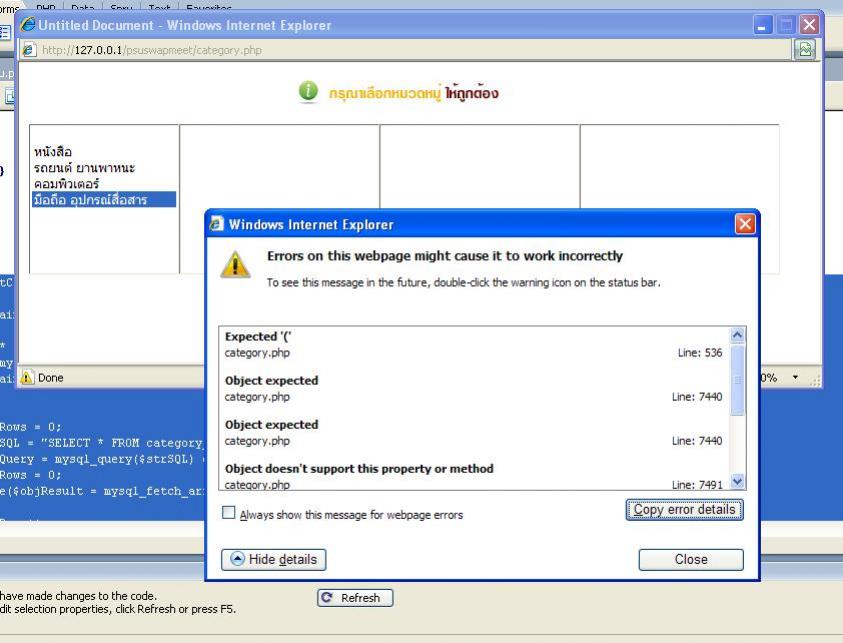Click the Thai heading text next to the info icon
This screenshot has height=643, width=843.
tap(413, 93)
